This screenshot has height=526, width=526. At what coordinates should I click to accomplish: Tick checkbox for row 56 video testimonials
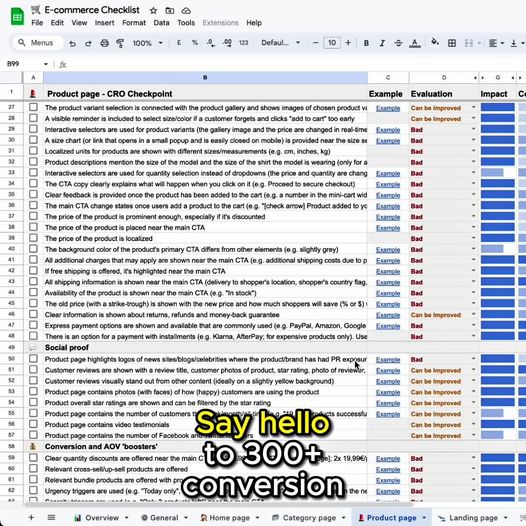pyautogui.click(x=33, y=424)
